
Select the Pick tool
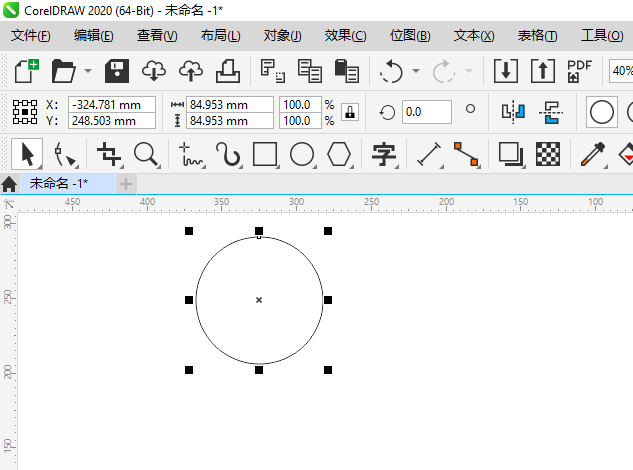pos(27,154)
